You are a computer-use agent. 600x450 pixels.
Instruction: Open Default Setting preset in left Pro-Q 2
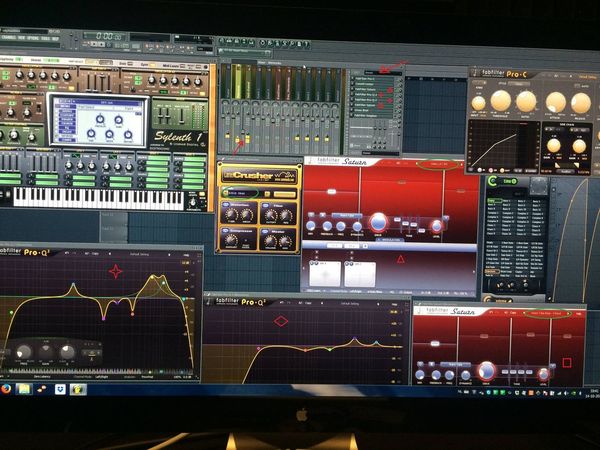[138, 254]
